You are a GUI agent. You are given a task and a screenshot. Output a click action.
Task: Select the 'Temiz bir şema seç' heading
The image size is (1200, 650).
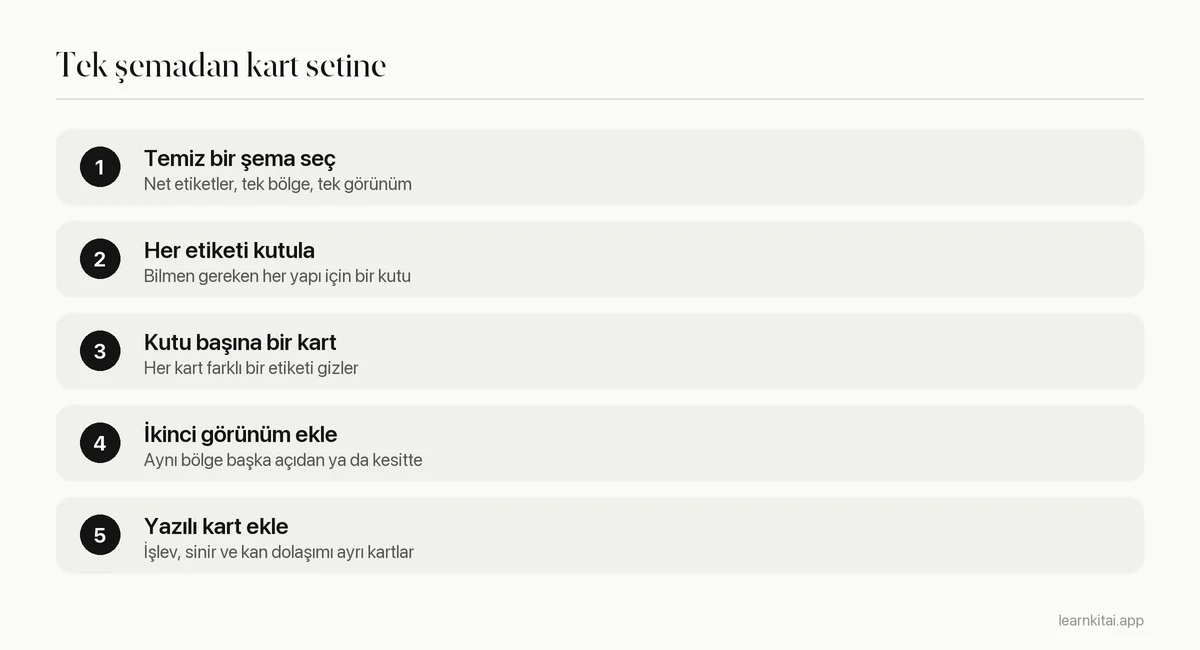coord(240,158)
